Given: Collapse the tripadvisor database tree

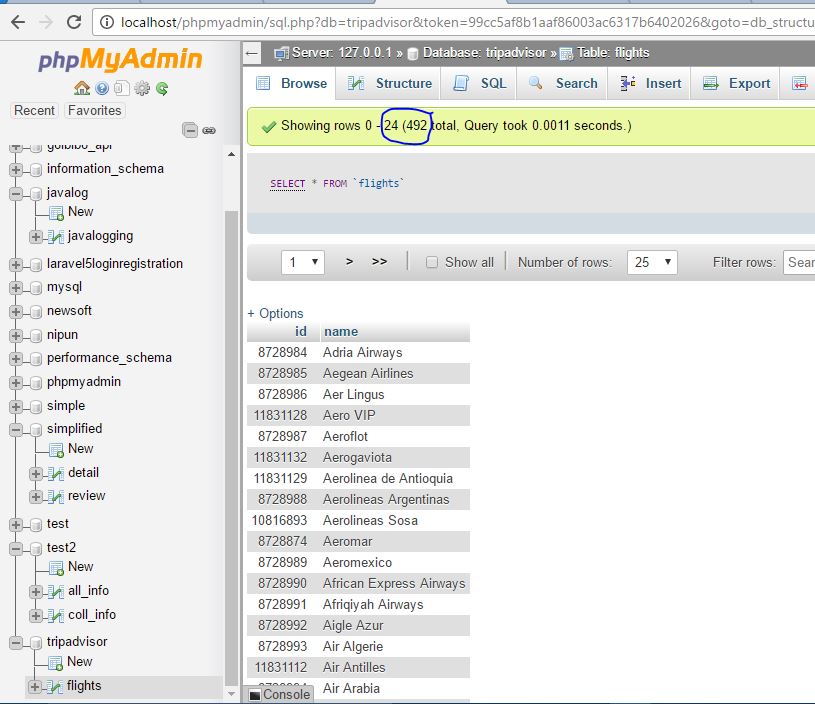Looking at the screenshot, I should coord(16,643).
